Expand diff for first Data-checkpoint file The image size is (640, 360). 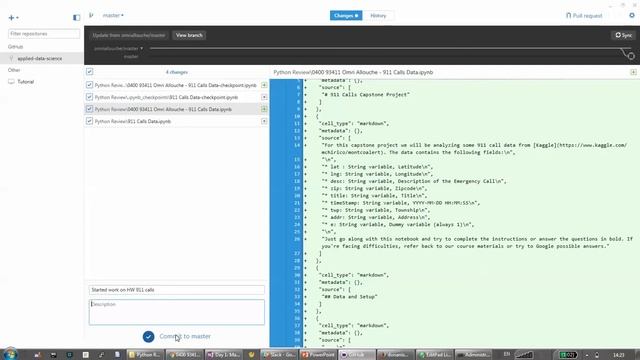[x=264, y=85]
